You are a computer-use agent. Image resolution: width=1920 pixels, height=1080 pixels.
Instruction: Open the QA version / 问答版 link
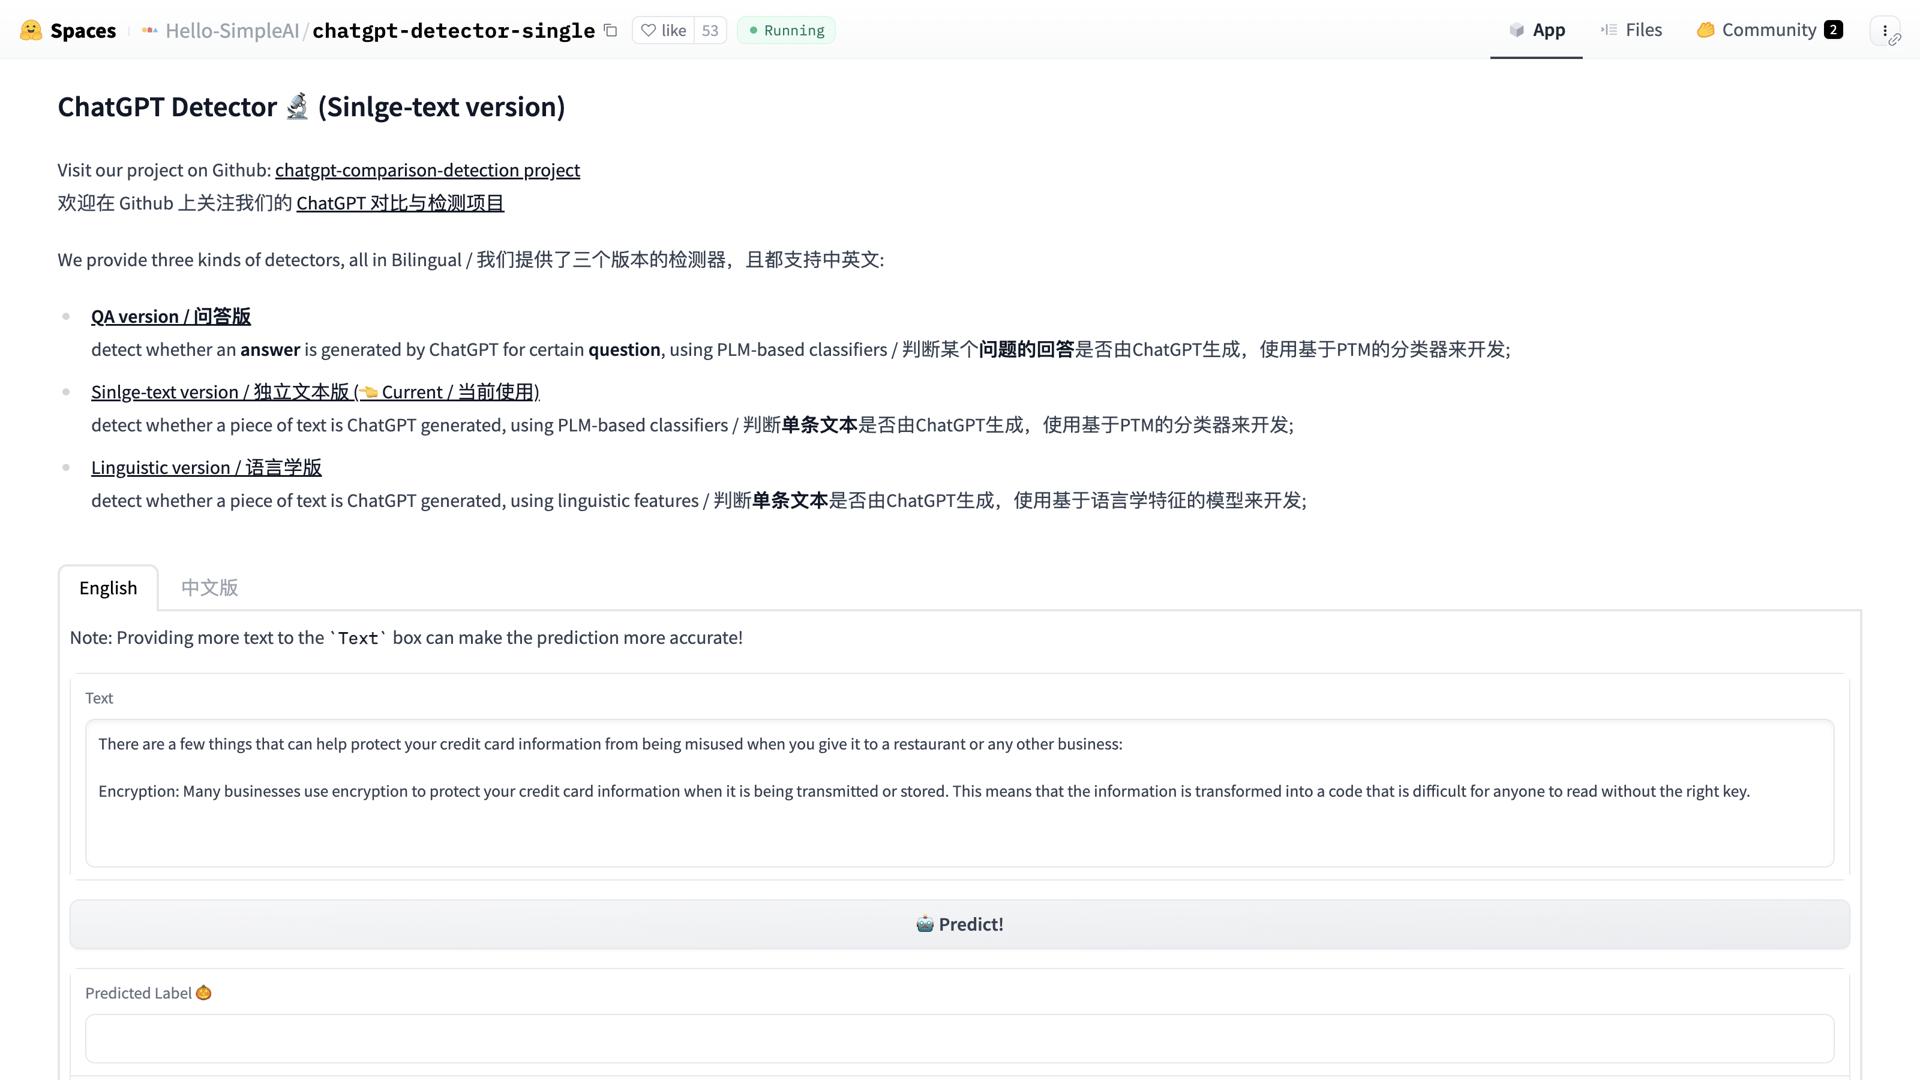point(170,316)
